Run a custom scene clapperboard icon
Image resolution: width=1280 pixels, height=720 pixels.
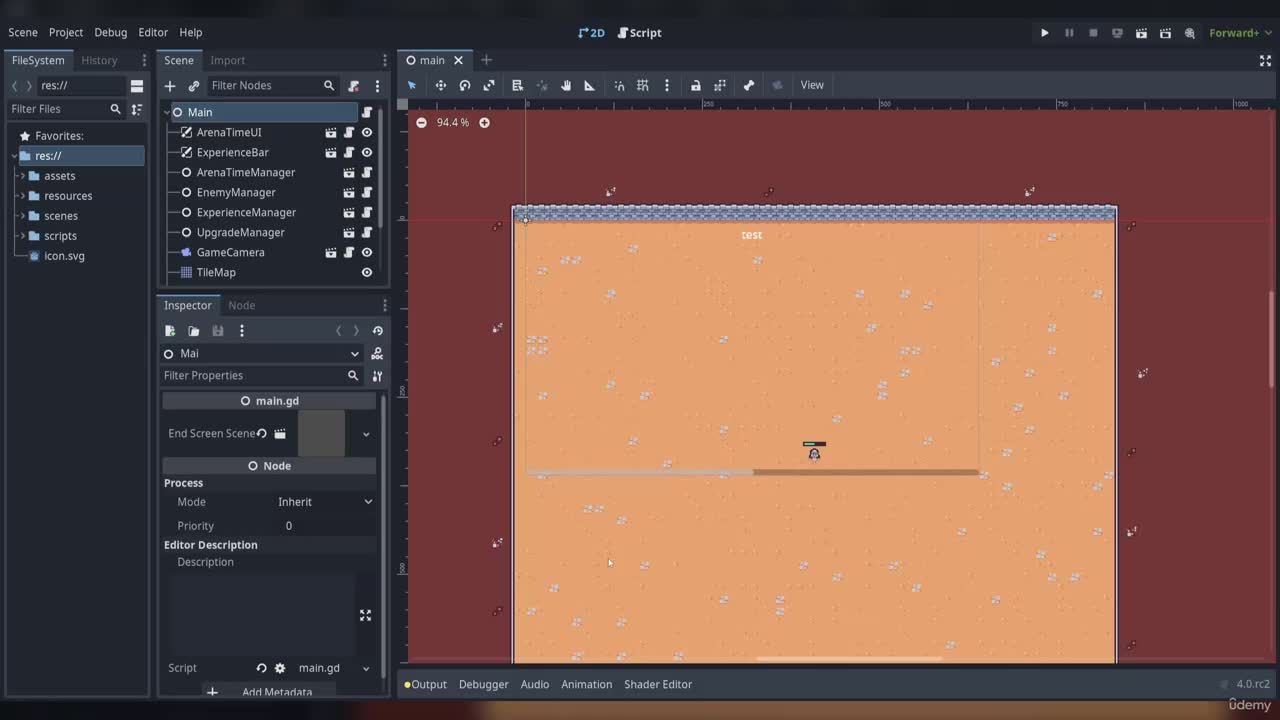1165,33
